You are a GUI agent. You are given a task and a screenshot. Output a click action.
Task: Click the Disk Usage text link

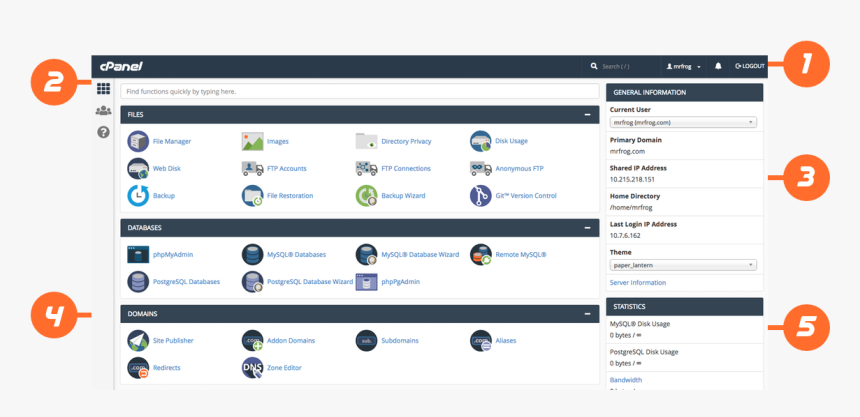point(511,142)
